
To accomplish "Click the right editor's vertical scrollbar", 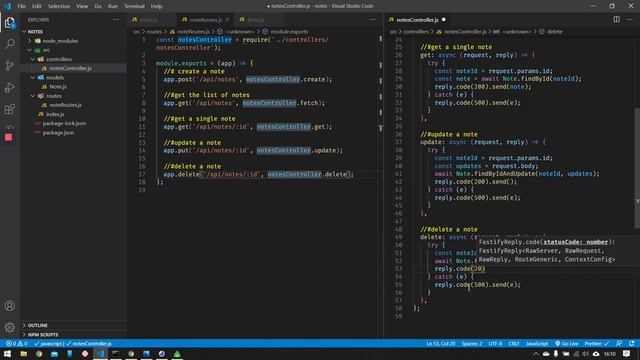I will [x=637, y=168].
